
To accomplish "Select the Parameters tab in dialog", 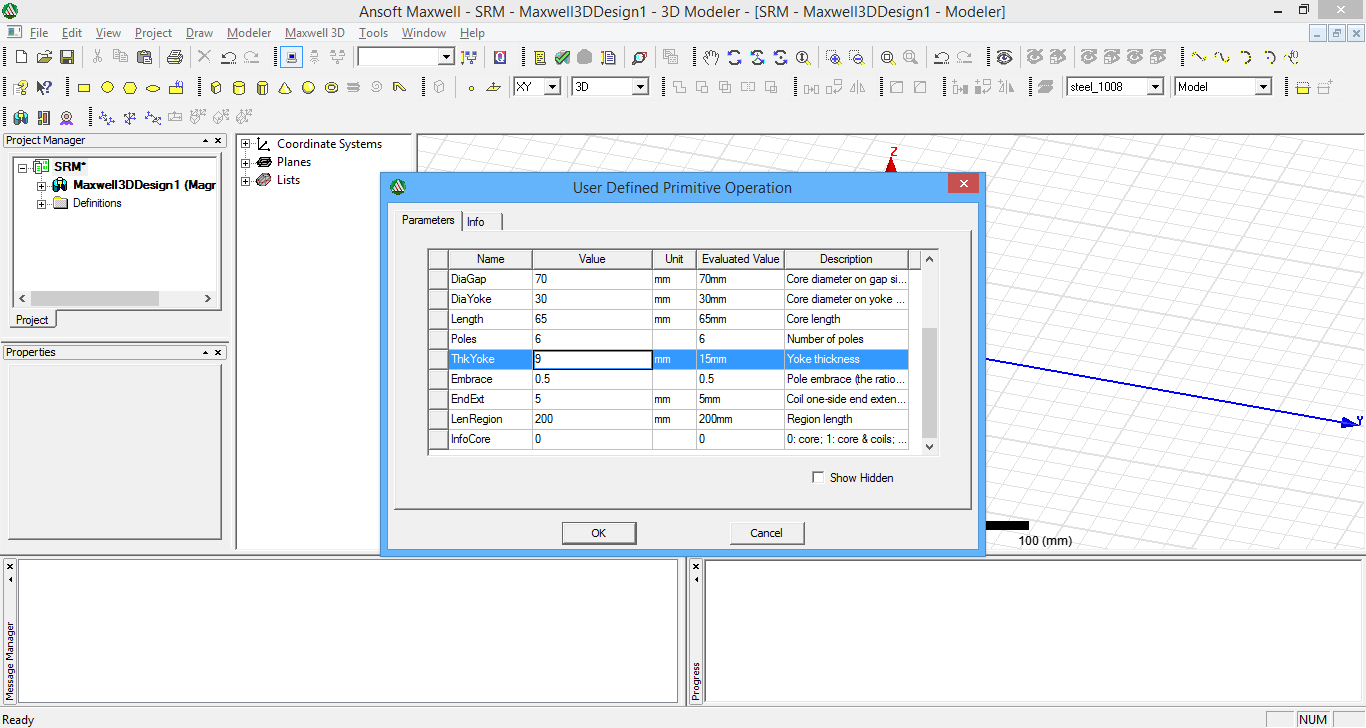I will pyautogui.click(x=428, y=220).
